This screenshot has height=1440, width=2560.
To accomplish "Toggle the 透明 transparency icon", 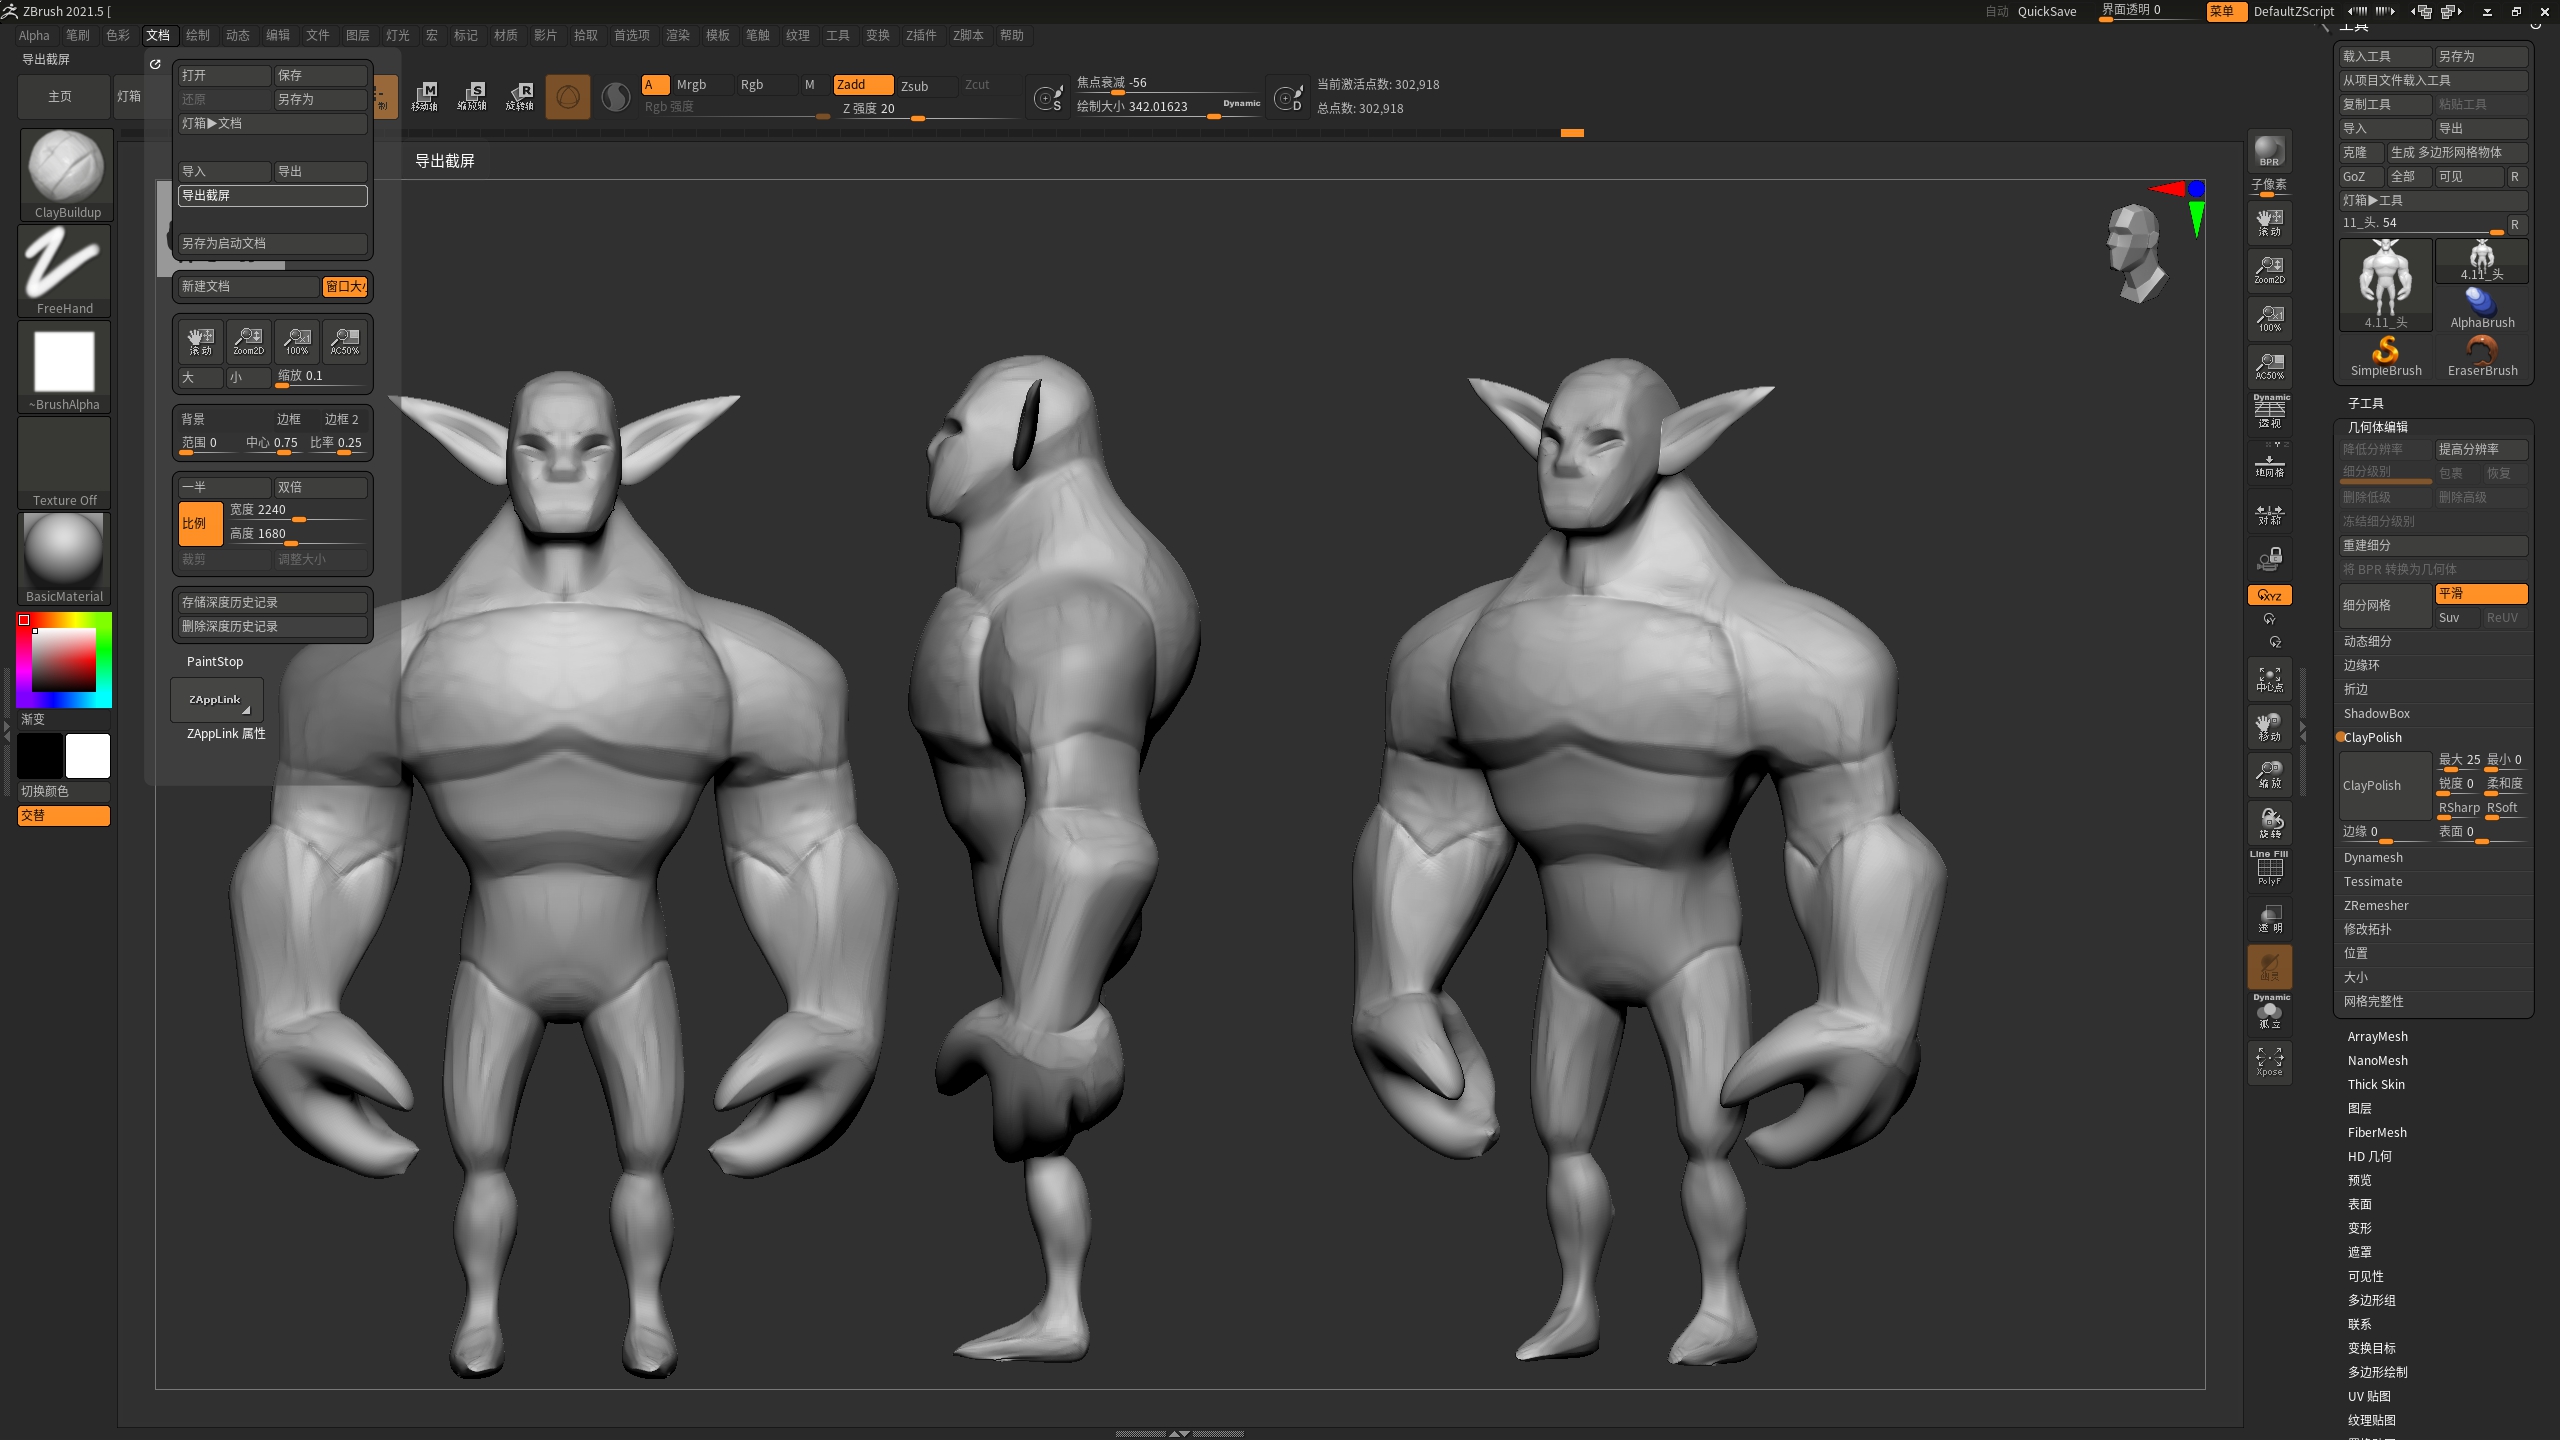I will (x=2269, y=918).
